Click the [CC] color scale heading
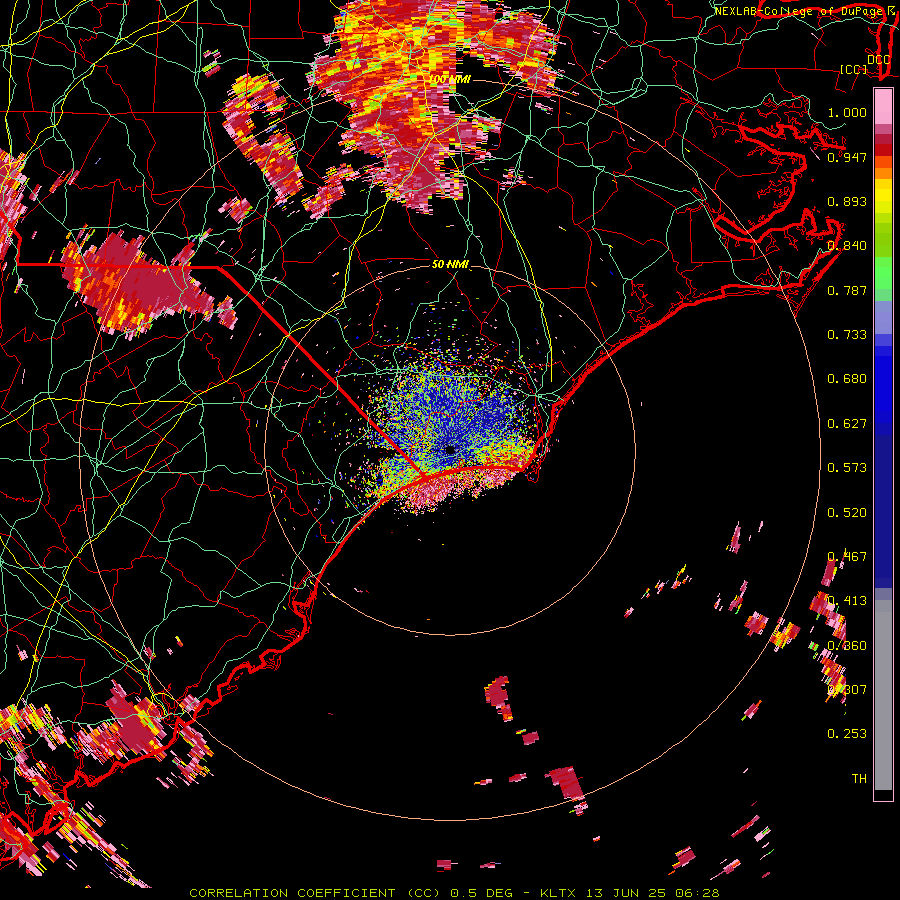900x900 pixels. point(853,69)
